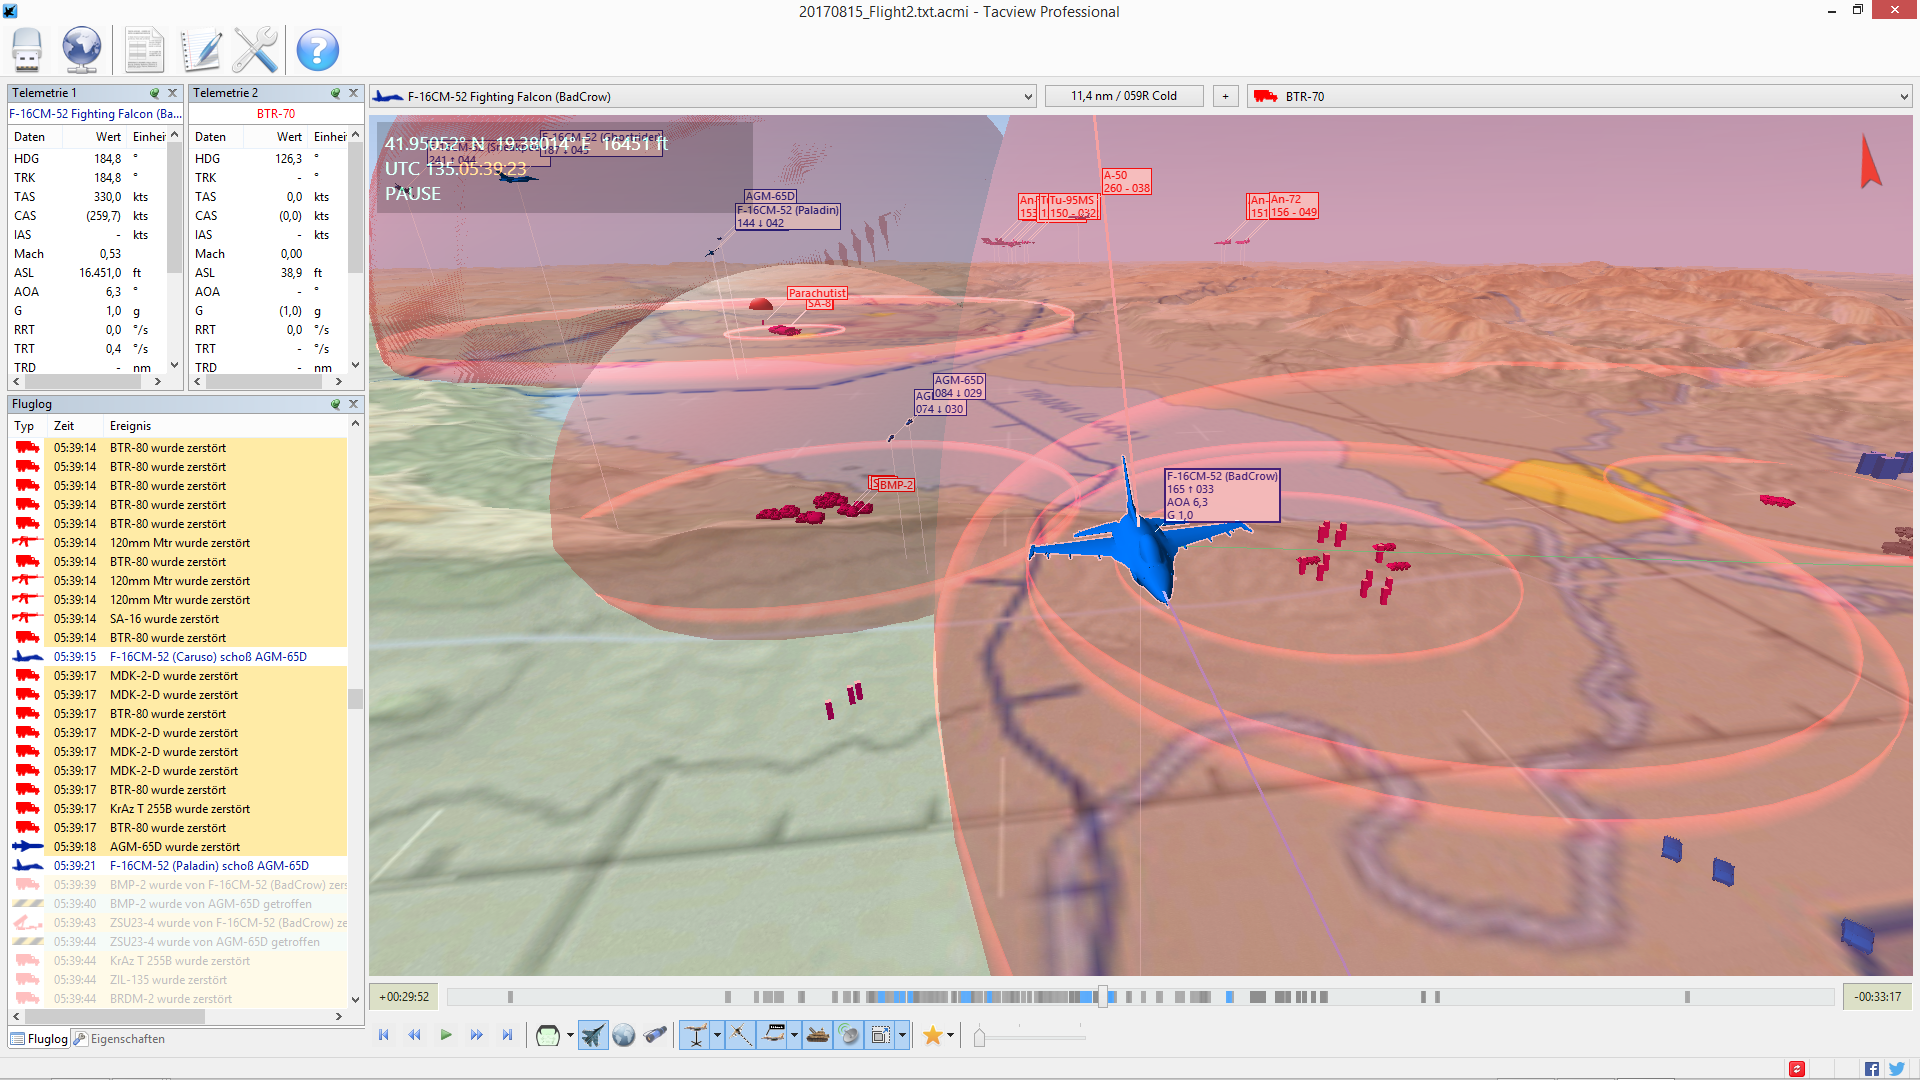Click the gold star bookmark icon

pos(932,1036)
